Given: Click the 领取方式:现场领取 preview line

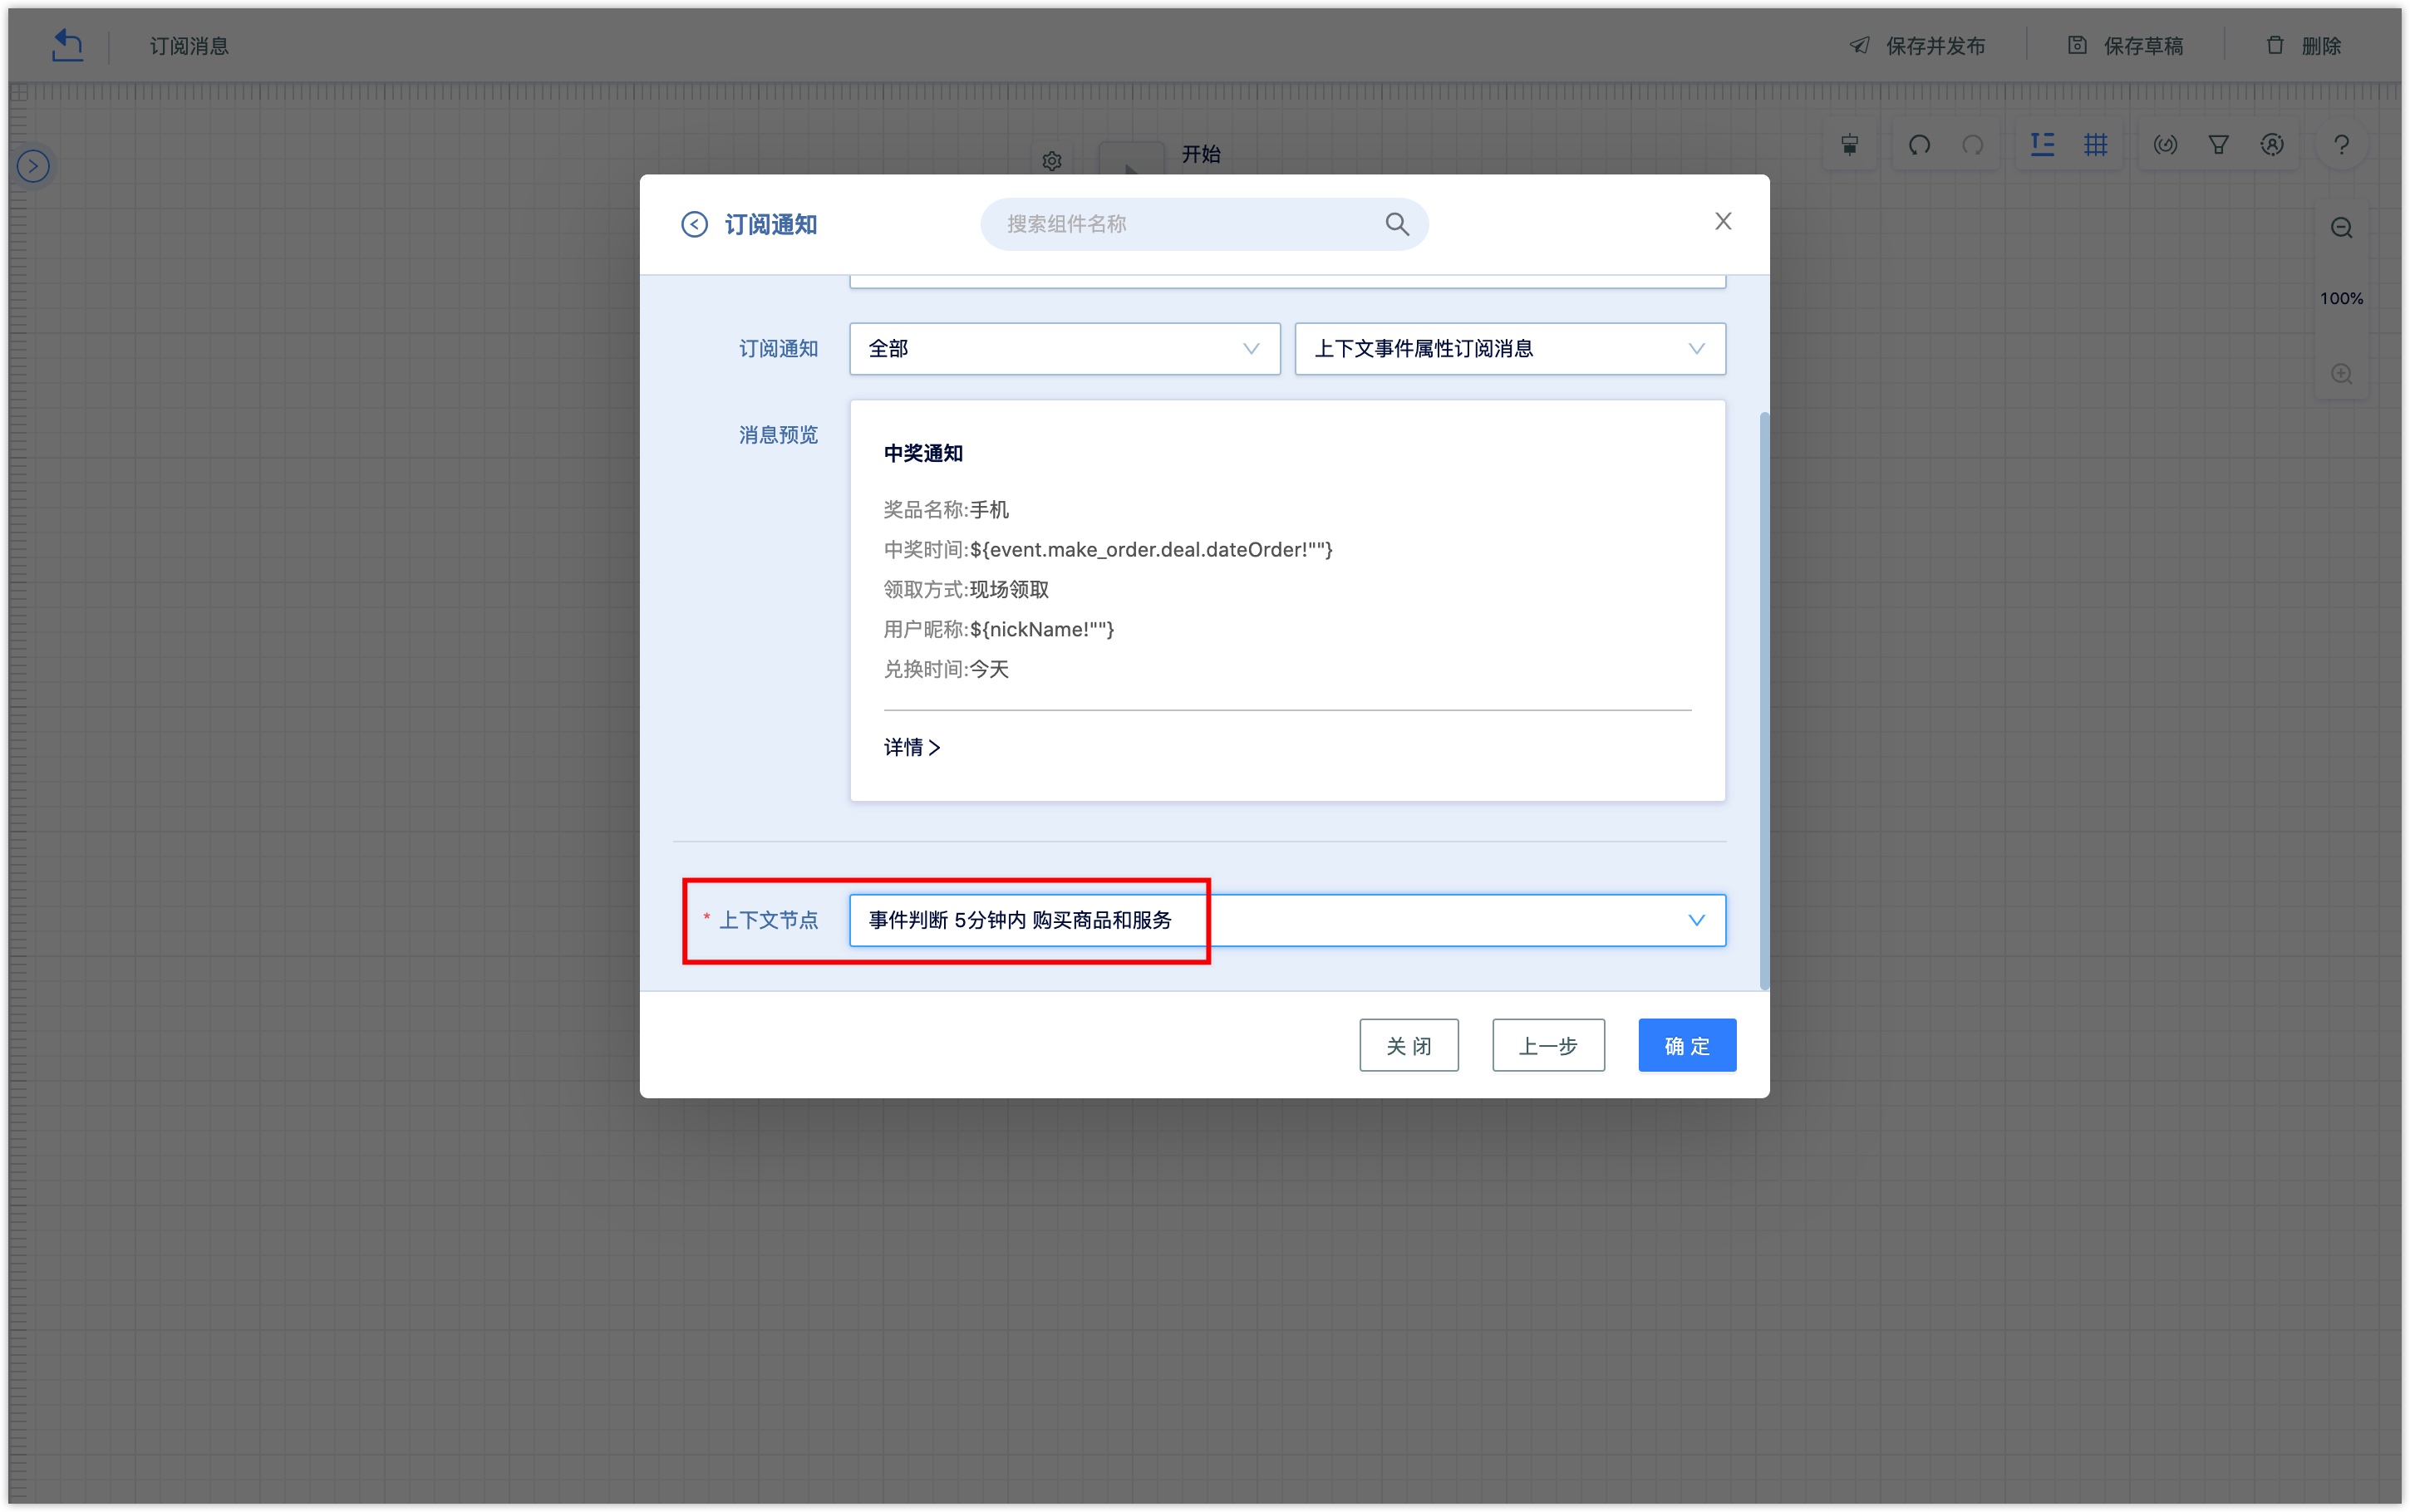Looking at the screenshot, I should click(x=966, y=590).
